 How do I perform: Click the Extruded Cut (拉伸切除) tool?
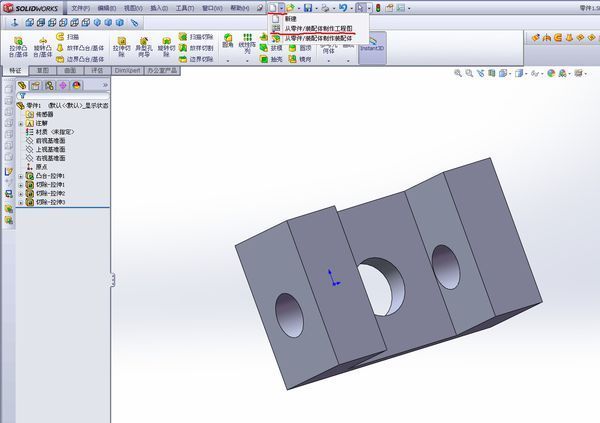pyautogui.click(x=121, y=47)
